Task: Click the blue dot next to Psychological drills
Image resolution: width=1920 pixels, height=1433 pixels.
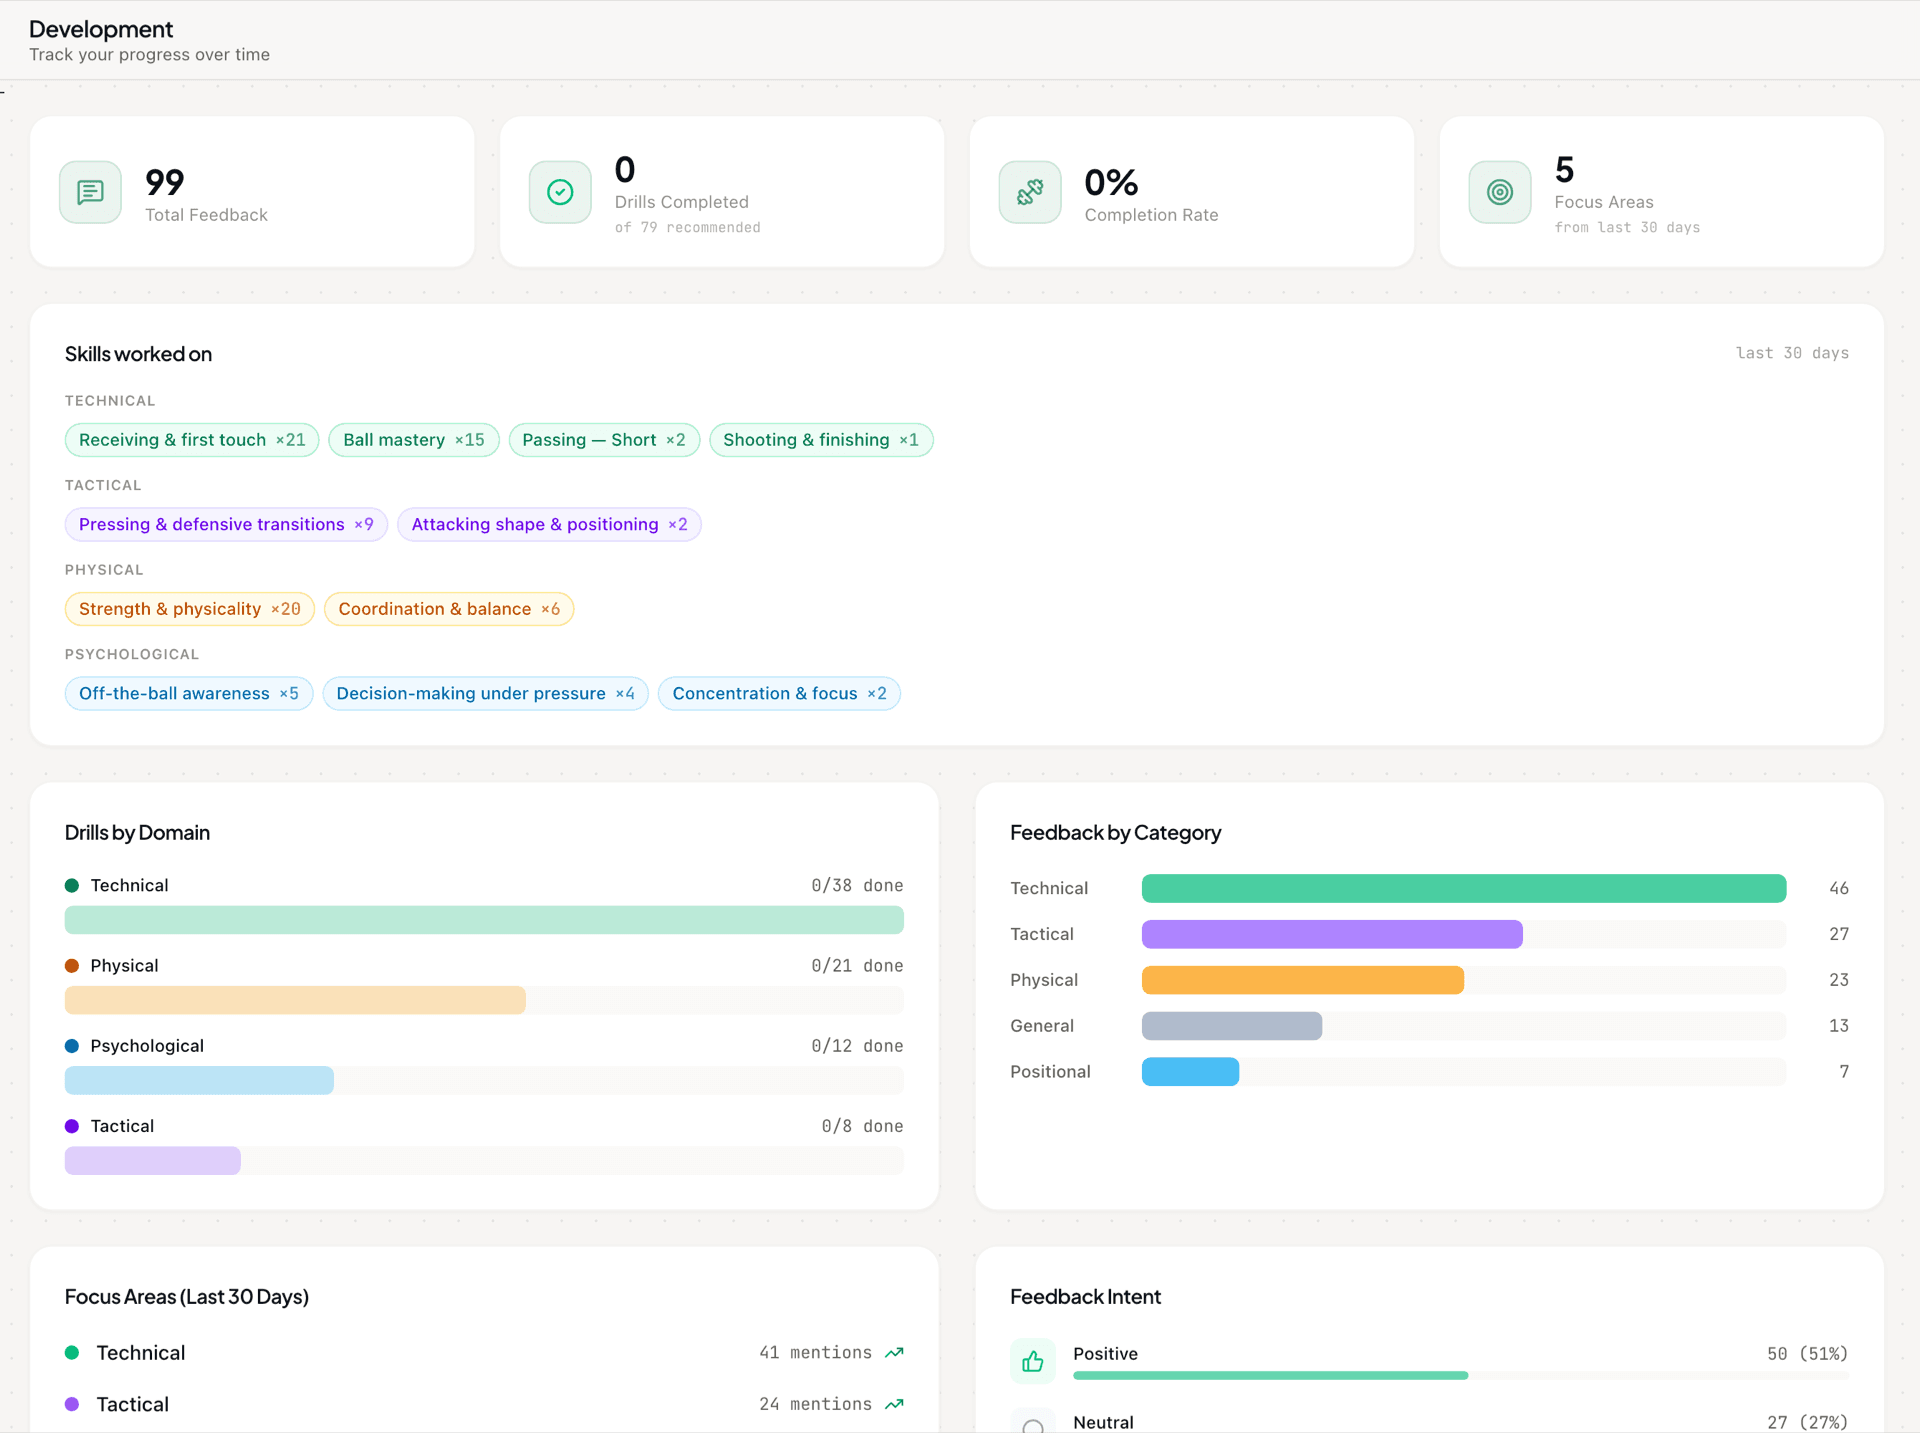Action: 72,1046
